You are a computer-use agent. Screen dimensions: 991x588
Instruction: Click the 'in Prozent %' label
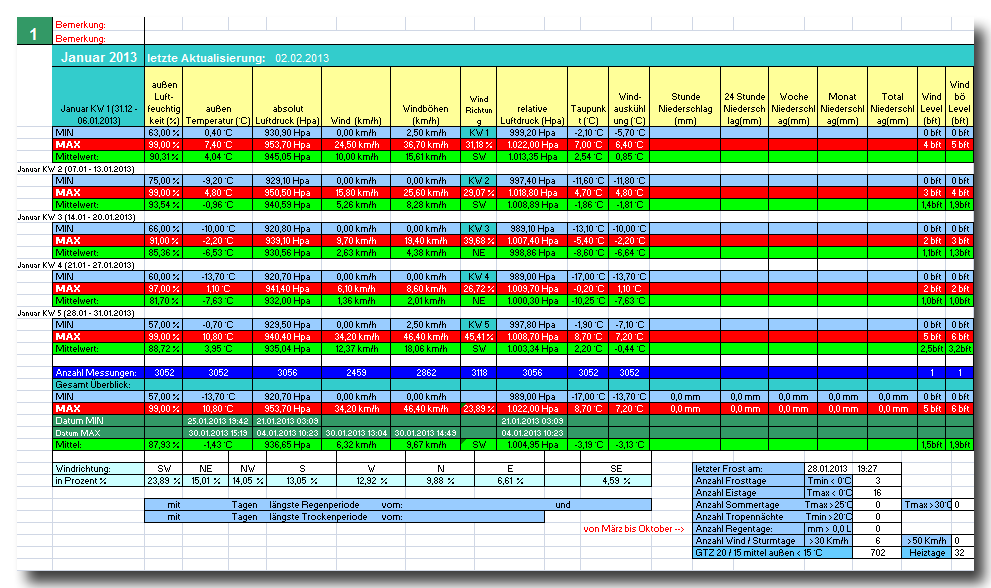pos(99,481)
